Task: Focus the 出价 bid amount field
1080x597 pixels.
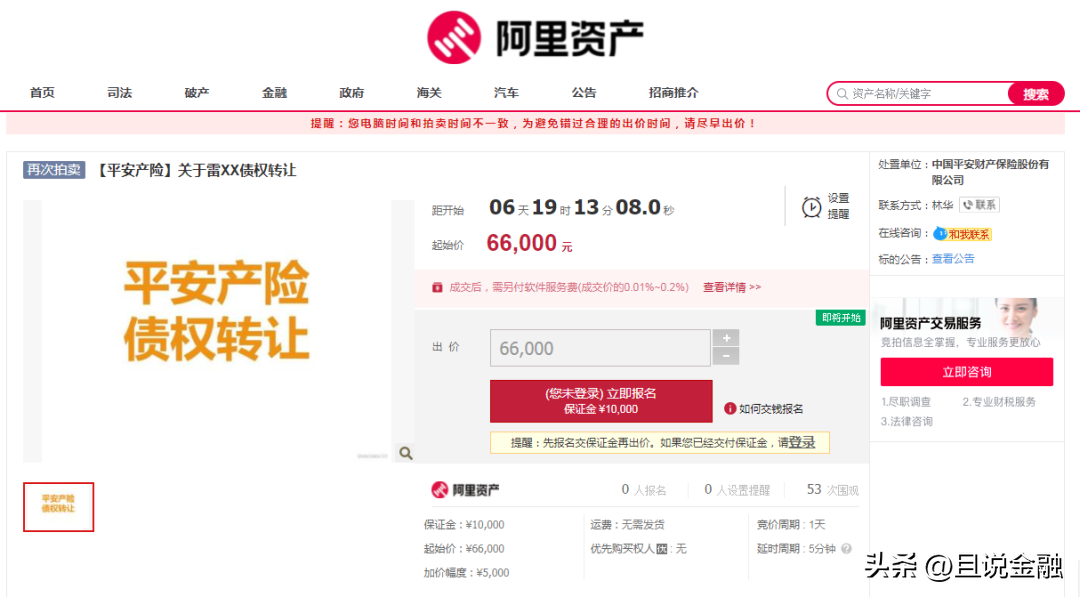Action: [x=600, y=348]
